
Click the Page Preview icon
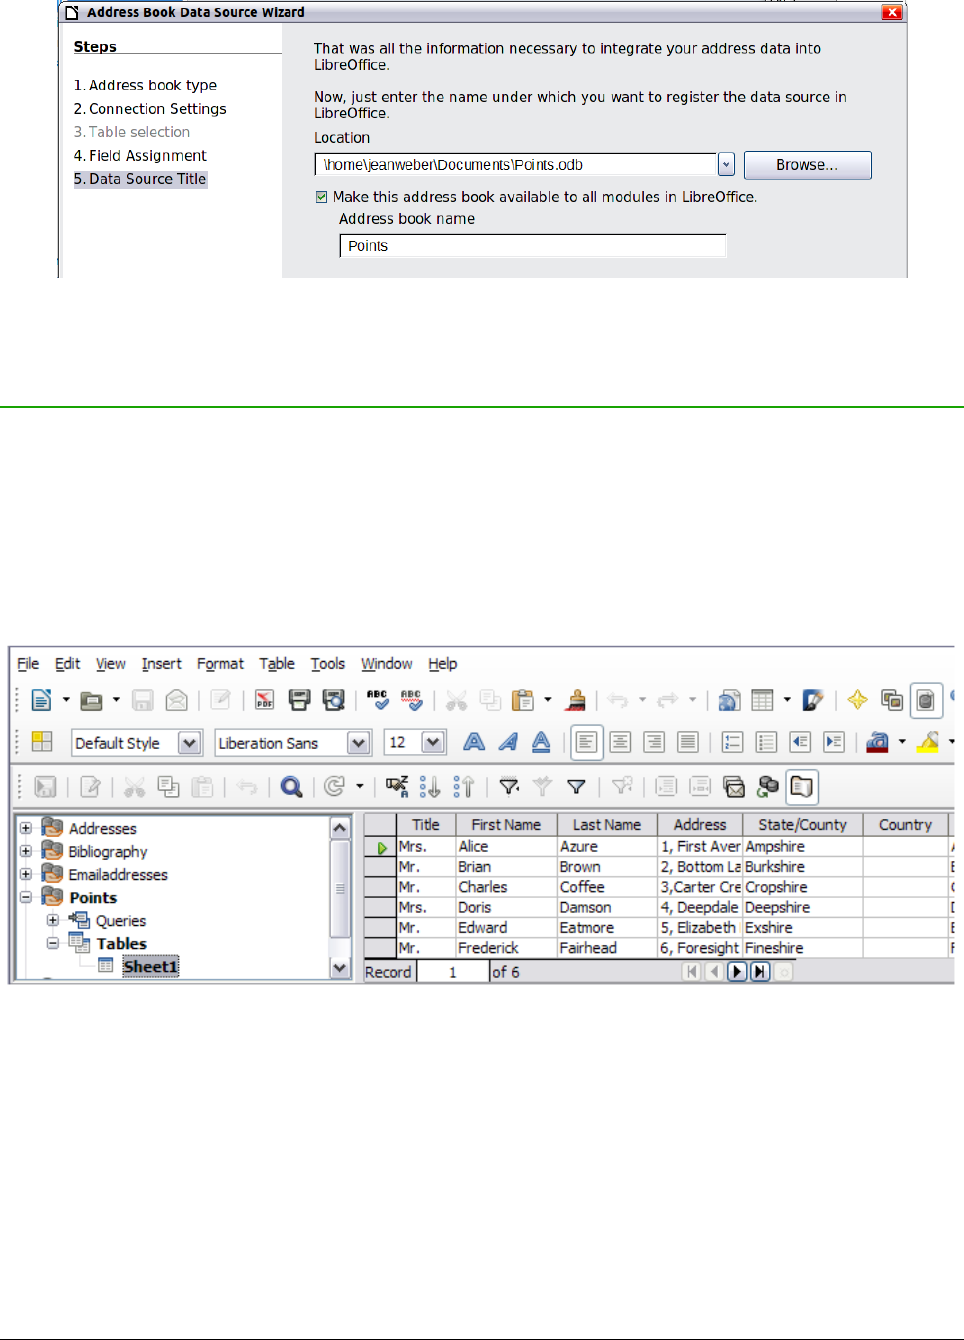[333, 700]
